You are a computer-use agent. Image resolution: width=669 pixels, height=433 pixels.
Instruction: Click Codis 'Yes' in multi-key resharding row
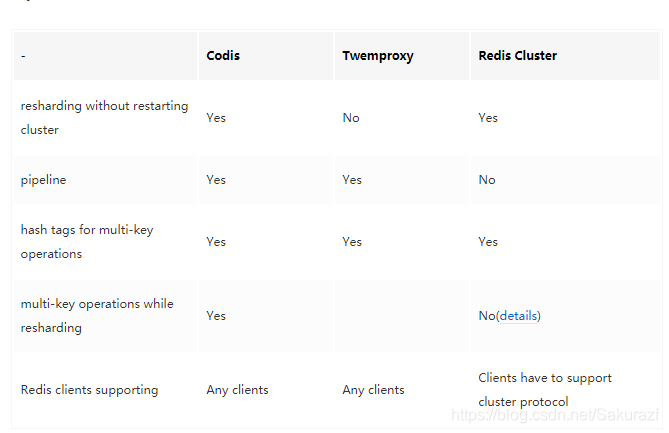(x=216, y=316)
